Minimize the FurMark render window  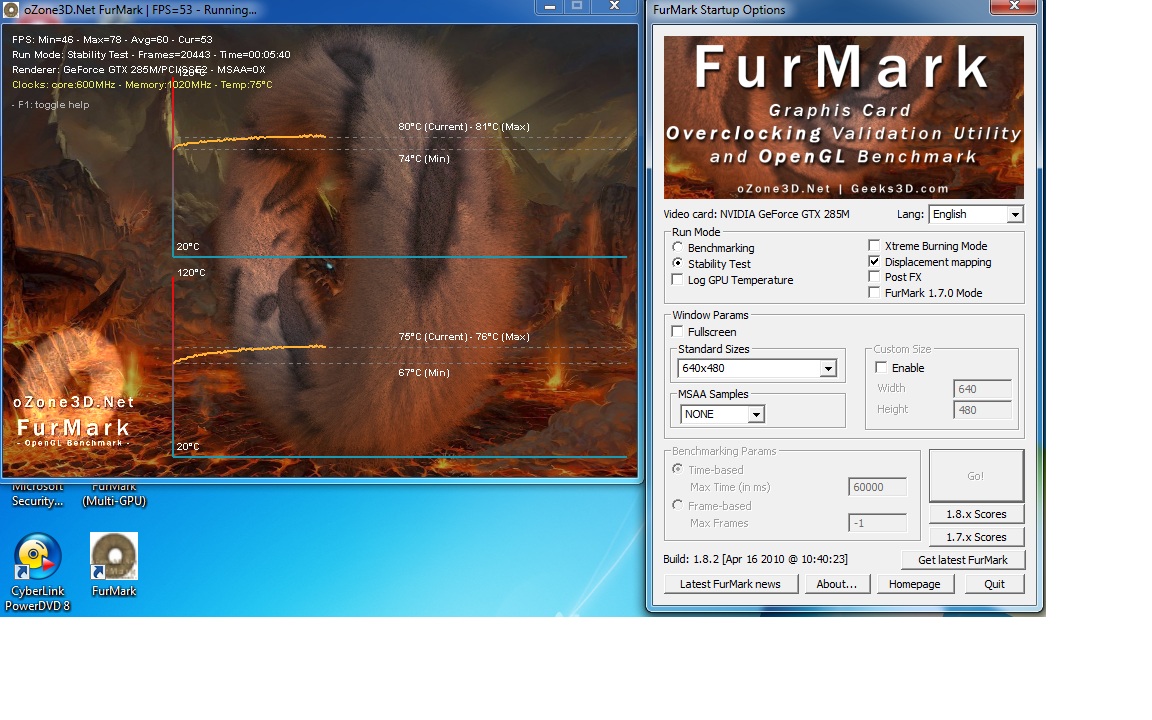tap(549, 7)
